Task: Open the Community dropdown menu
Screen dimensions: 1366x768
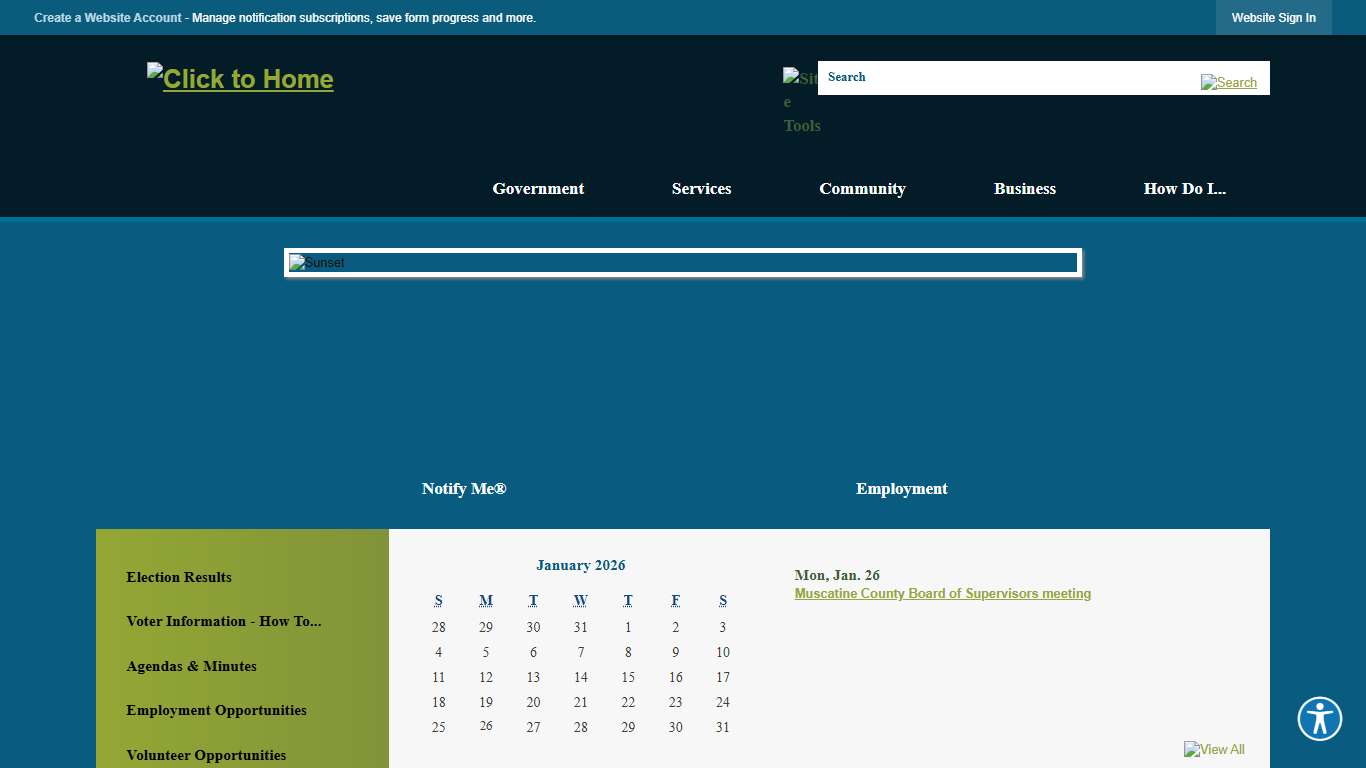Action: 862,188
